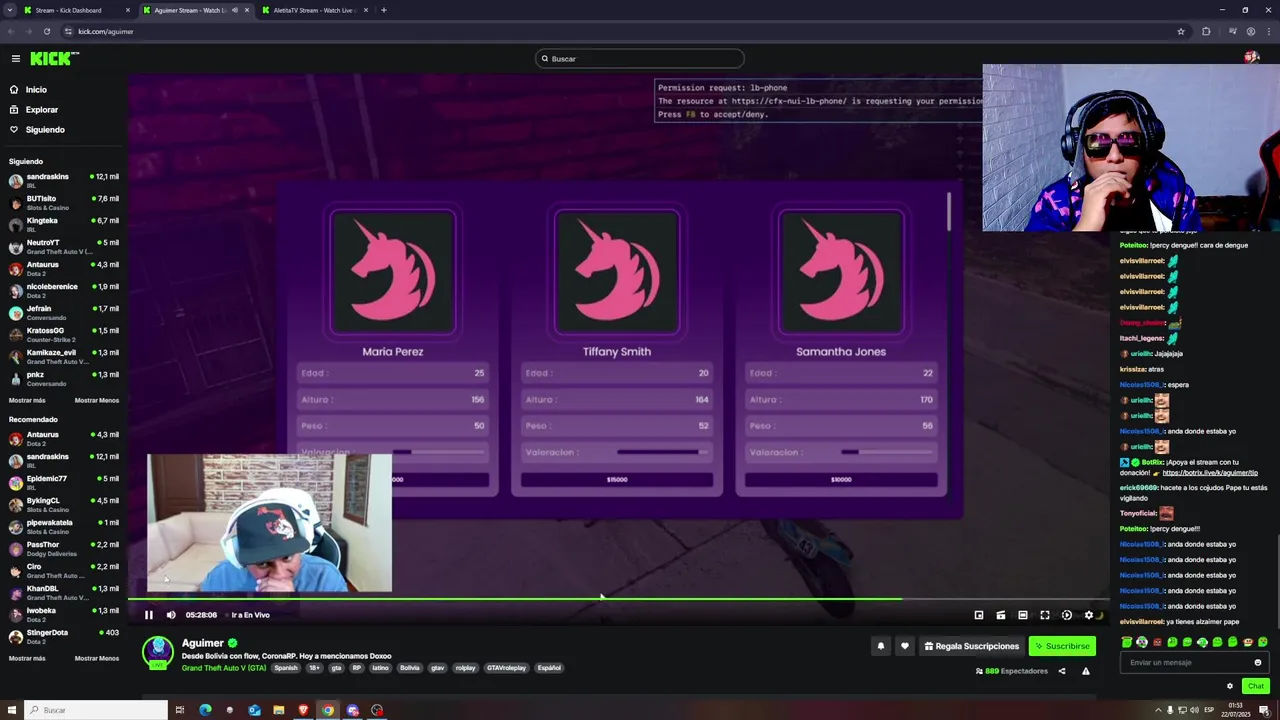Switch to Stream - Kick Dashboard tab
This screenshot has width=1280, height=720.
78,10
